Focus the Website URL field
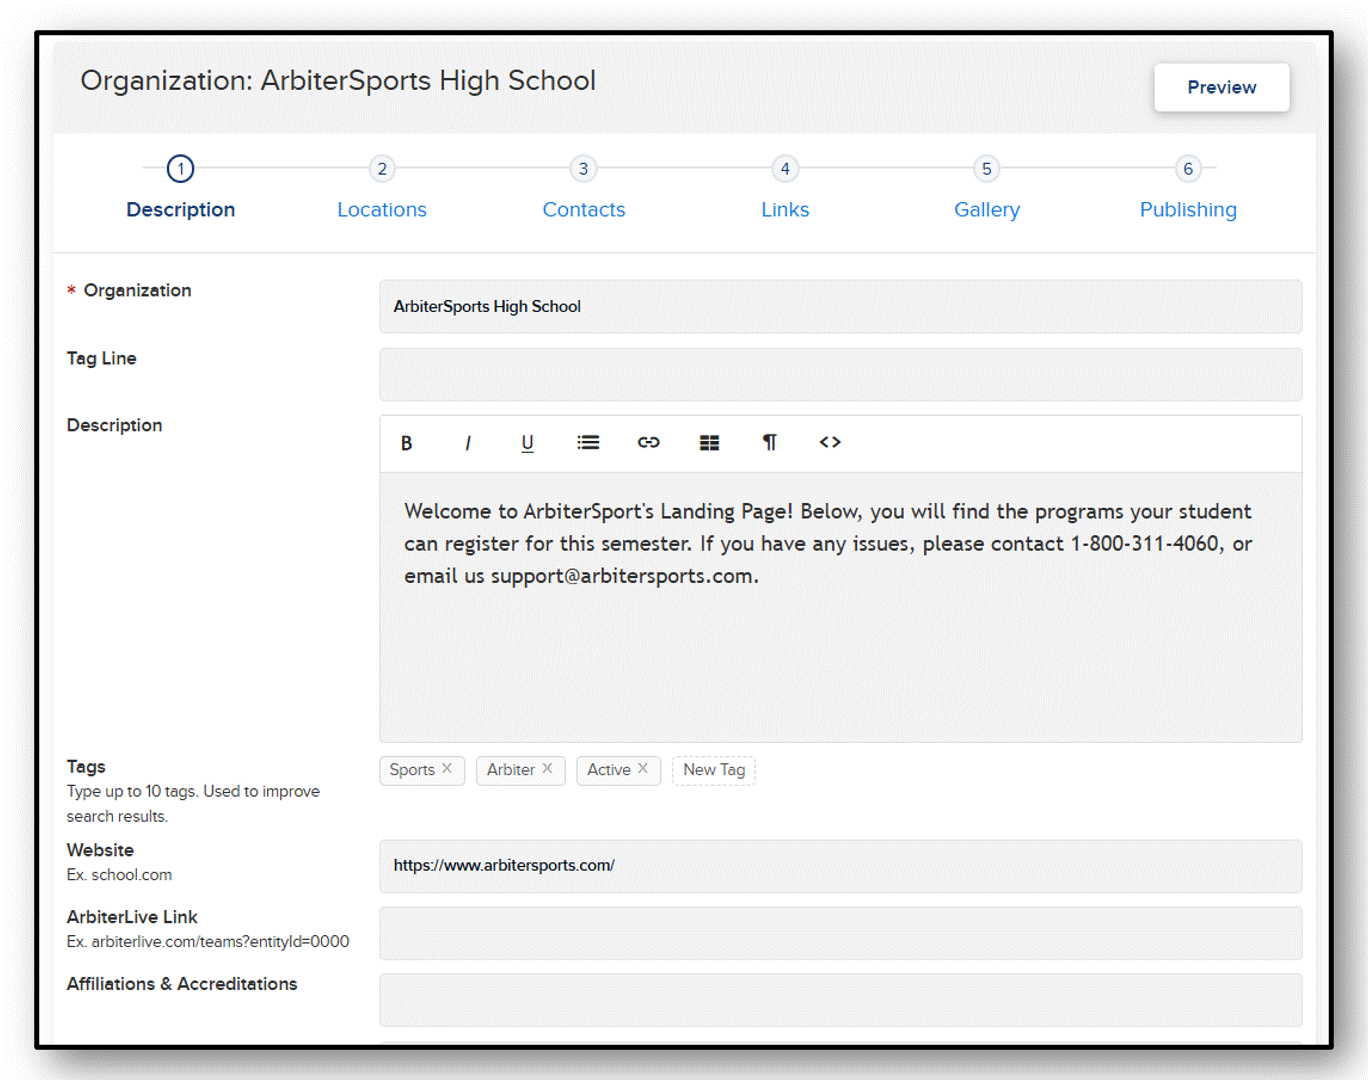The width and height of the screenshot is (1368, 1080). tap(841, 866)
